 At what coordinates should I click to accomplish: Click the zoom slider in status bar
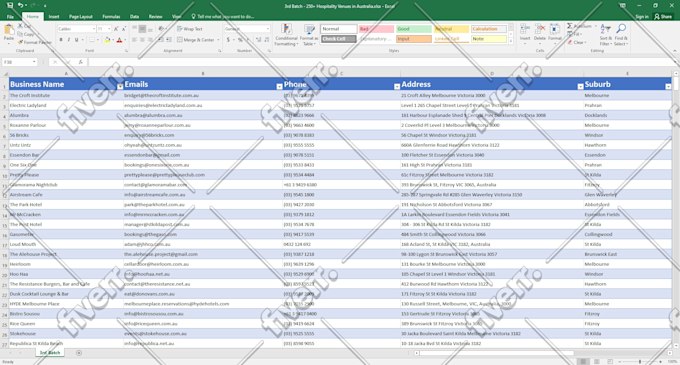coord(640,362)
